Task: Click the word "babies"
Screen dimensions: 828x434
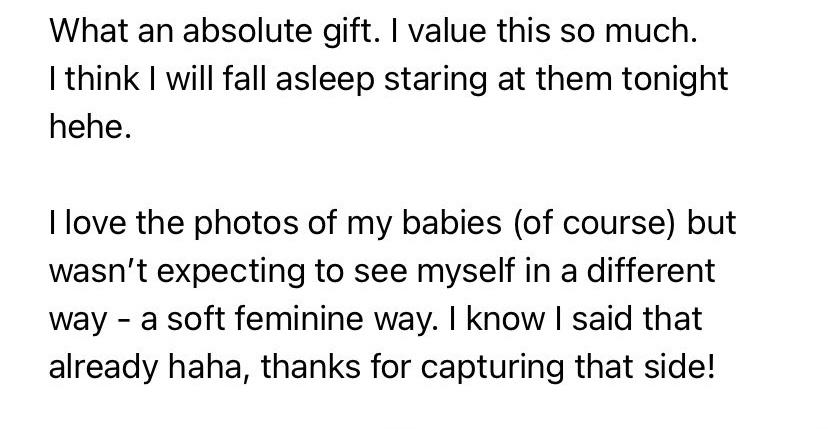Action: pos(452,223)
